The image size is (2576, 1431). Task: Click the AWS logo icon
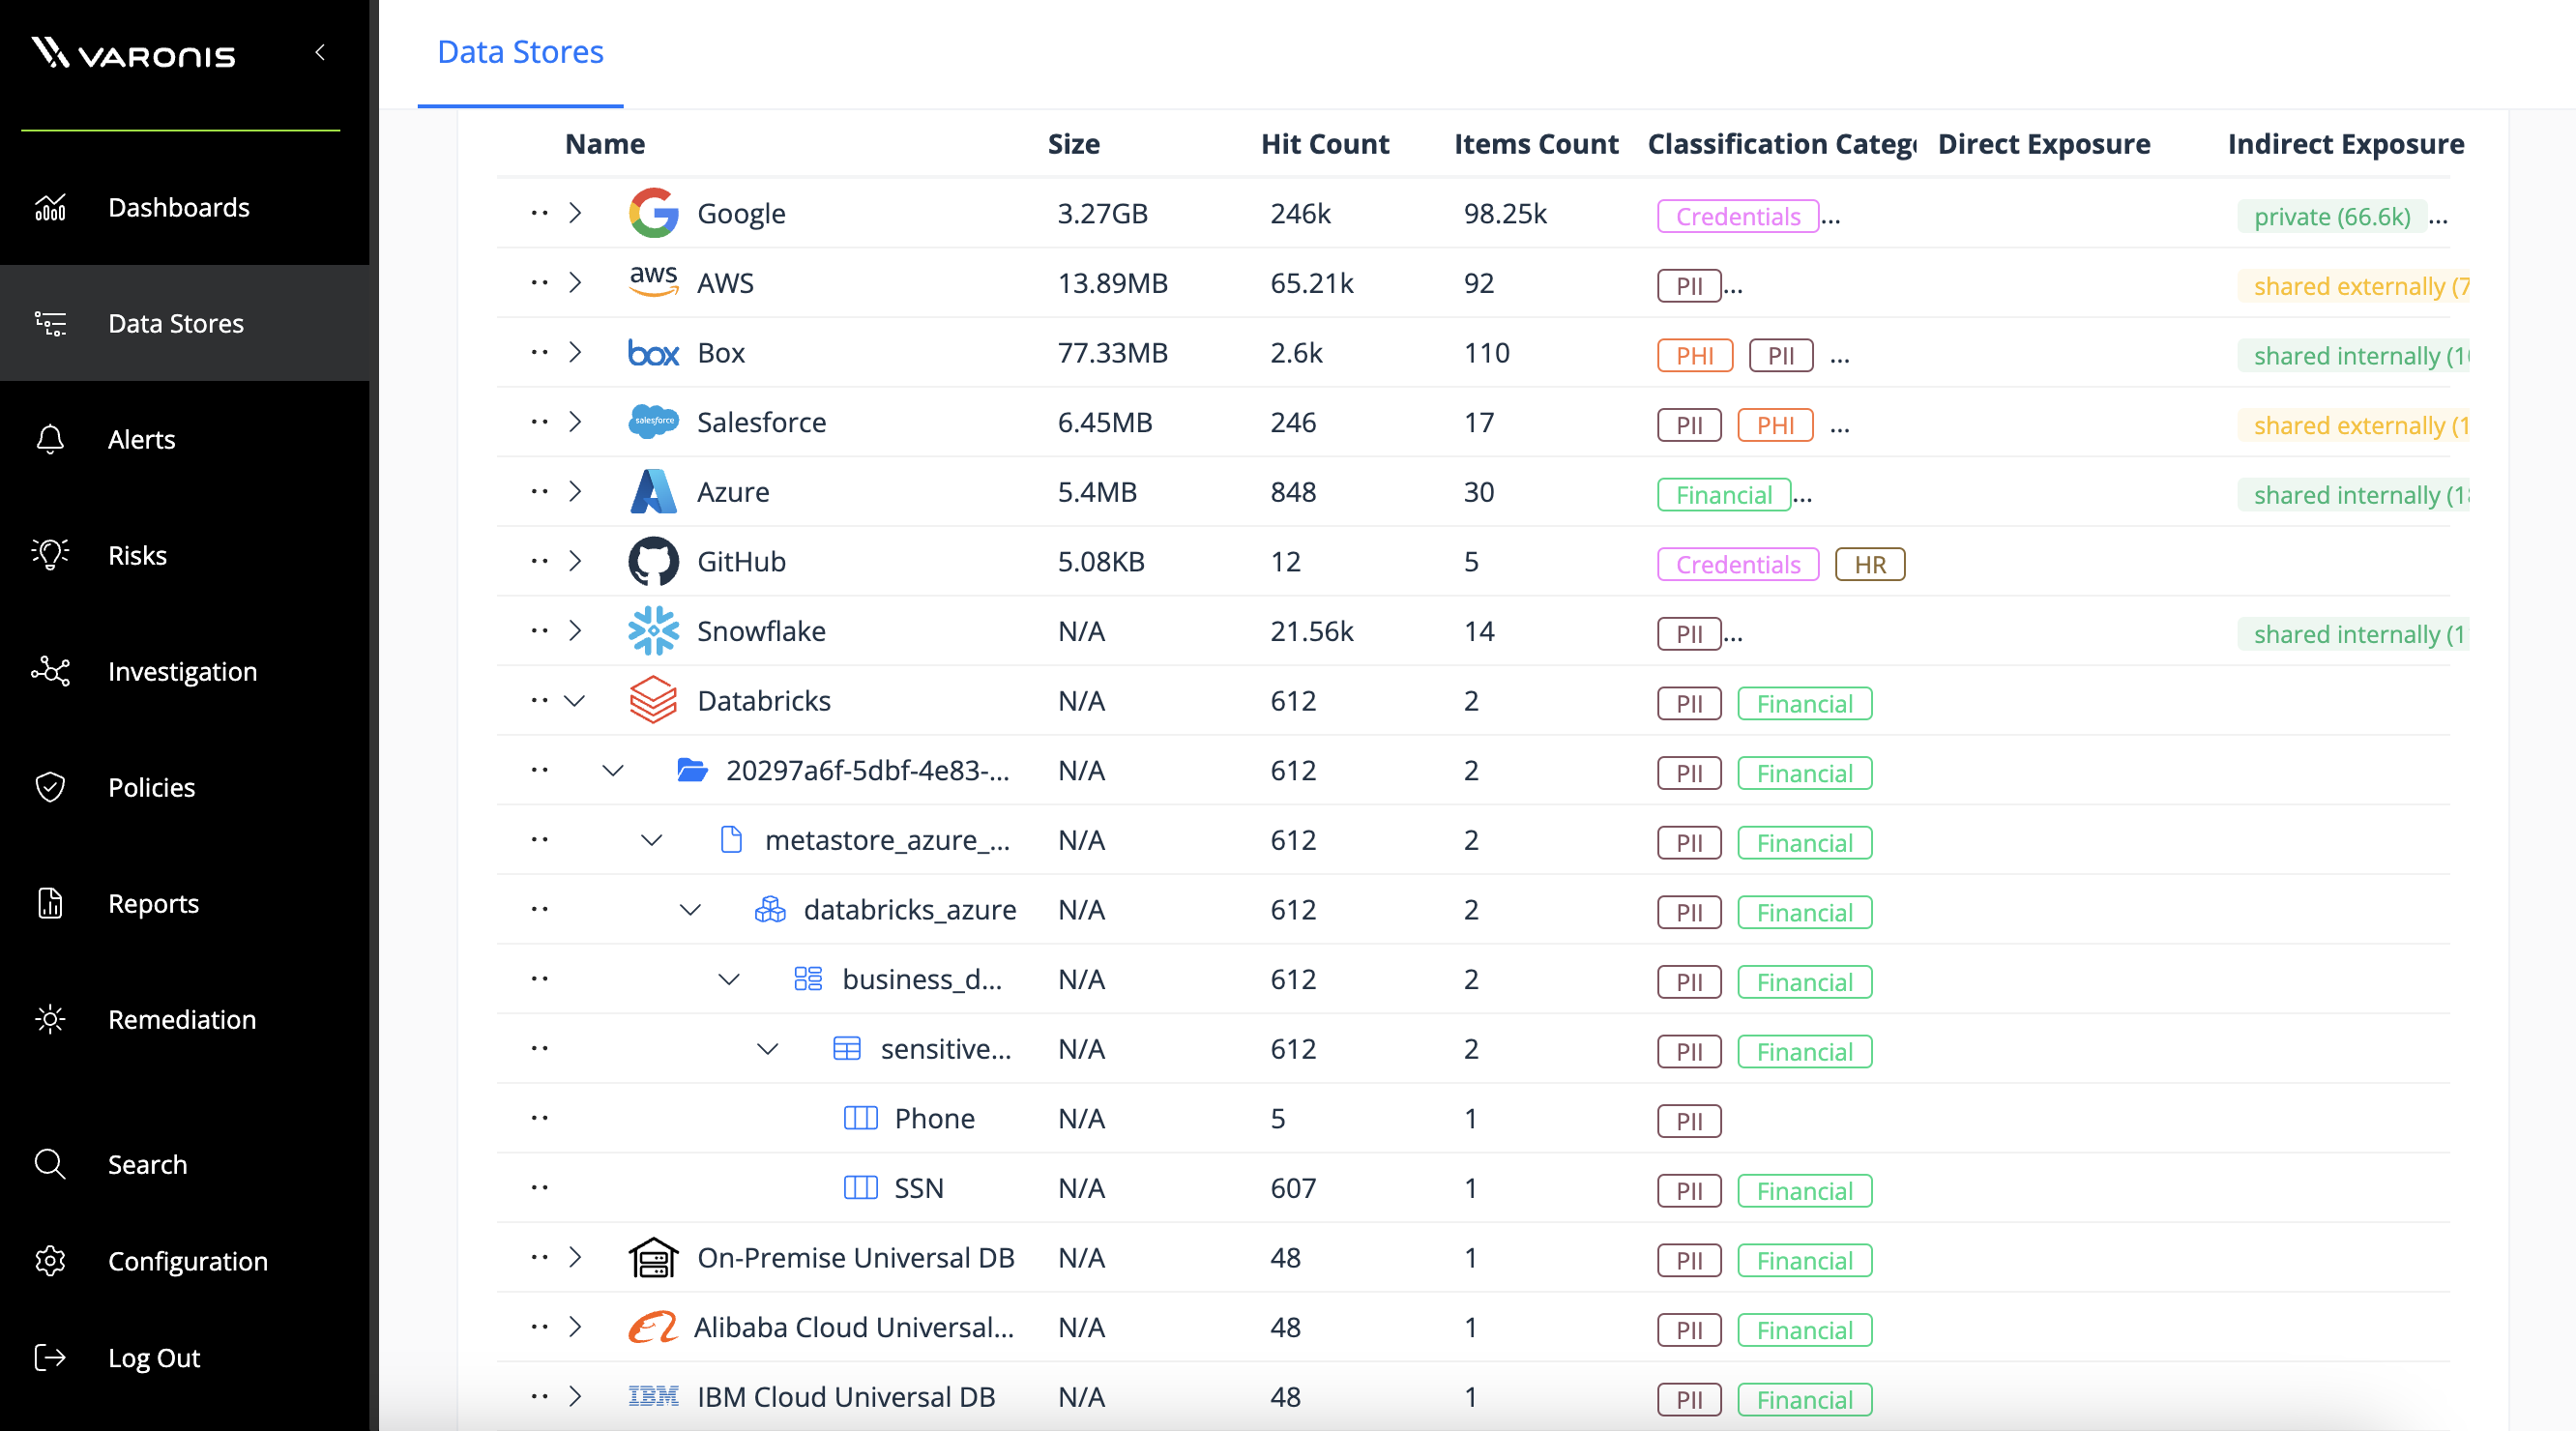coord(654,282)
